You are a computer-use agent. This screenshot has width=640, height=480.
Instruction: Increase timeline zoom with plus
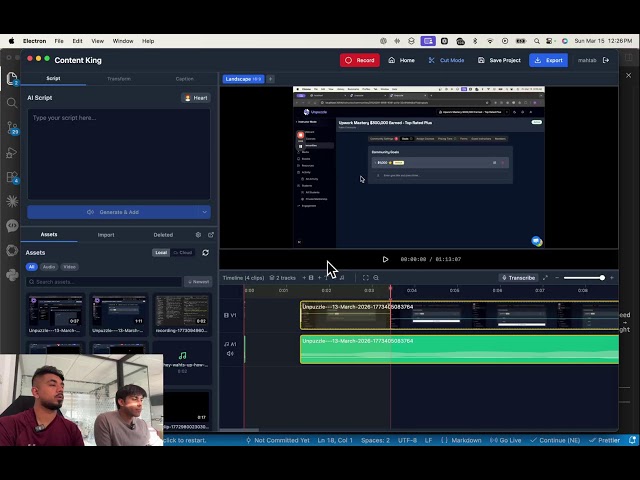[x=612, y=278]
